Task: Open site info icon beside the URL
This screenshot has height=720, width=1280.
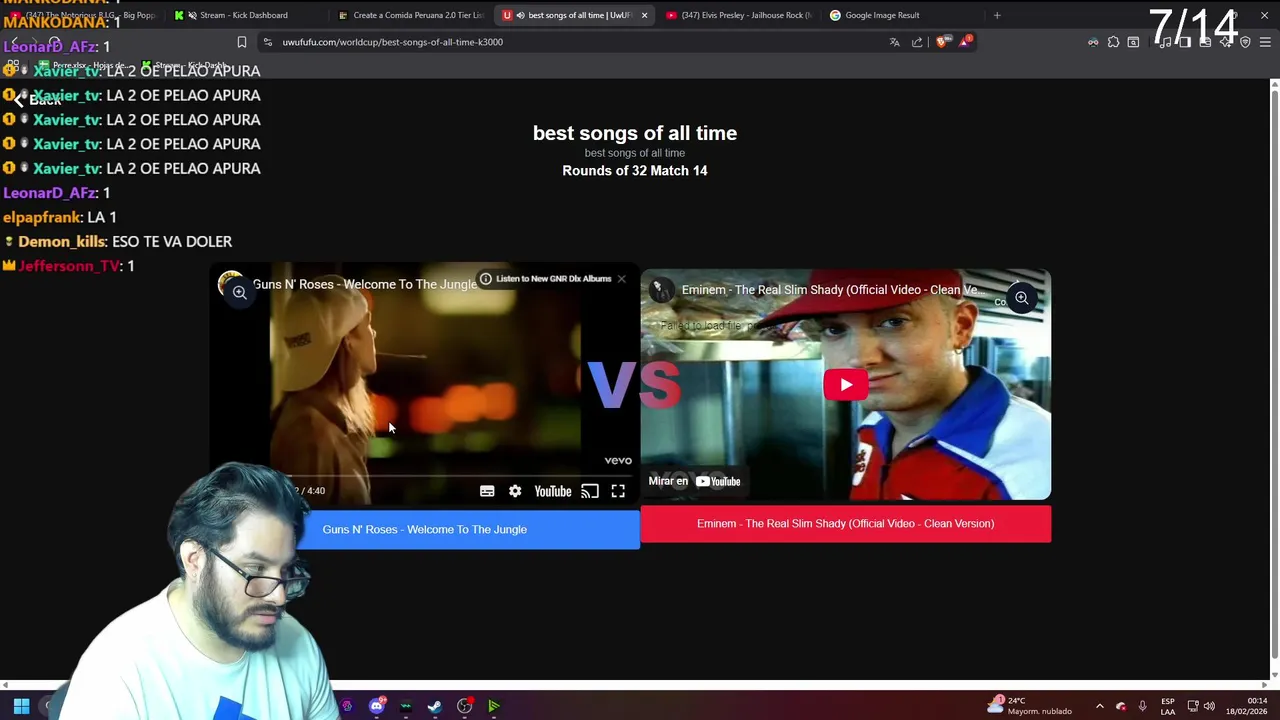Action: pos(268,42)
